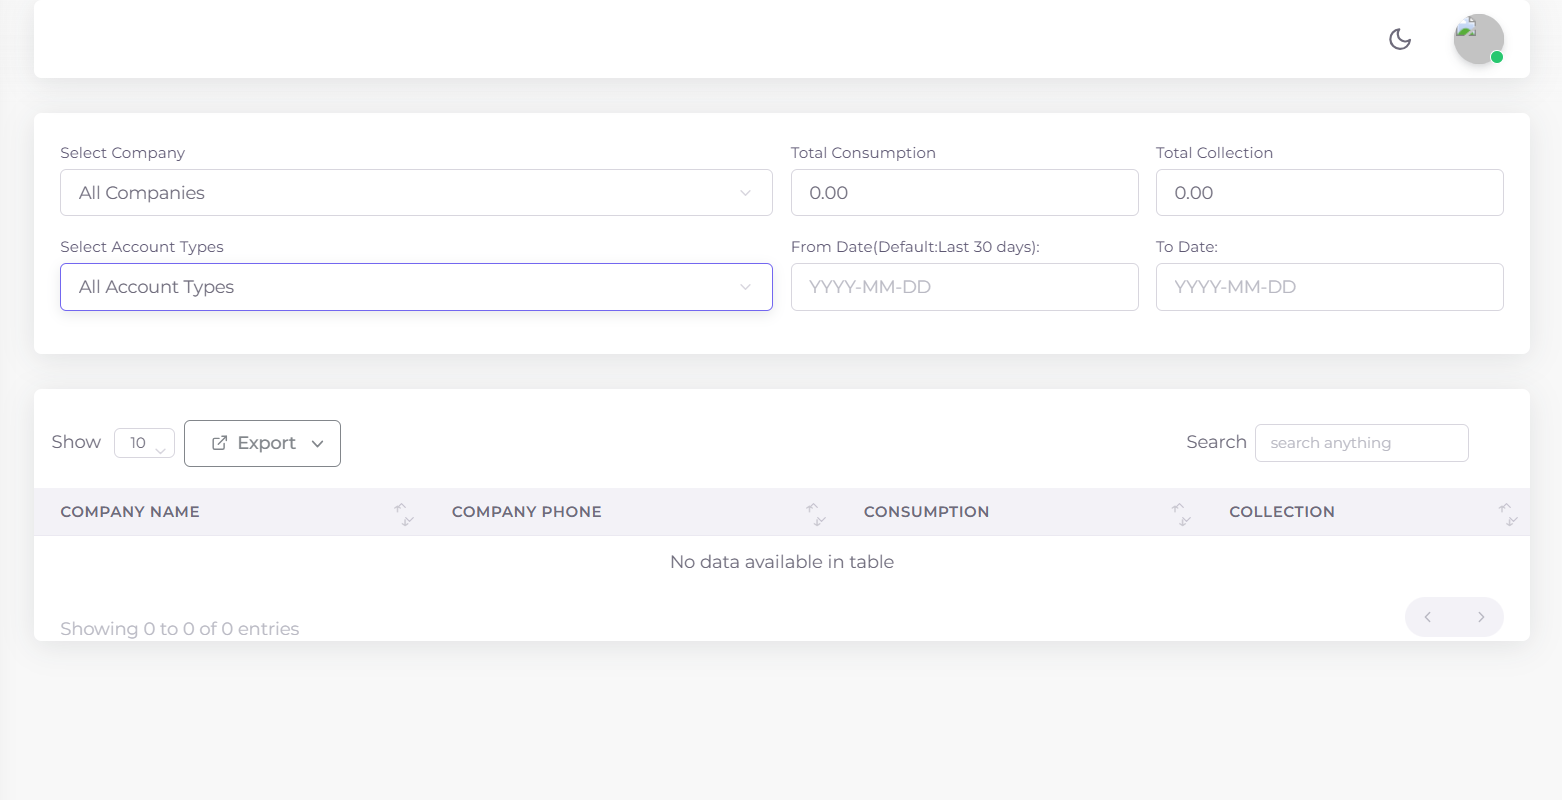Select the Total Consumption field
1562x800 pixels.
pos(964,192)
